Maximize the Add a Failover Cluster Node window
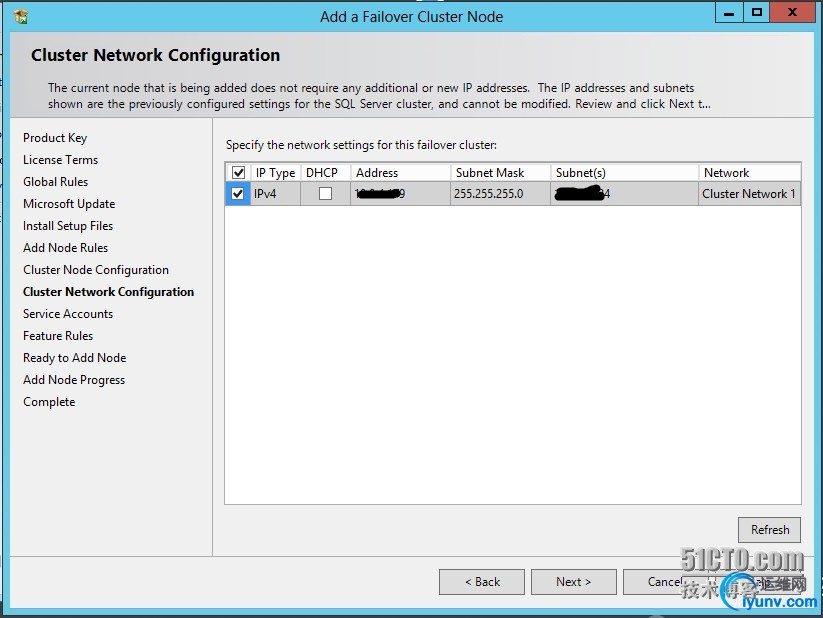The height and width of the screenshot is (618, 823). [x=756, y=13]
